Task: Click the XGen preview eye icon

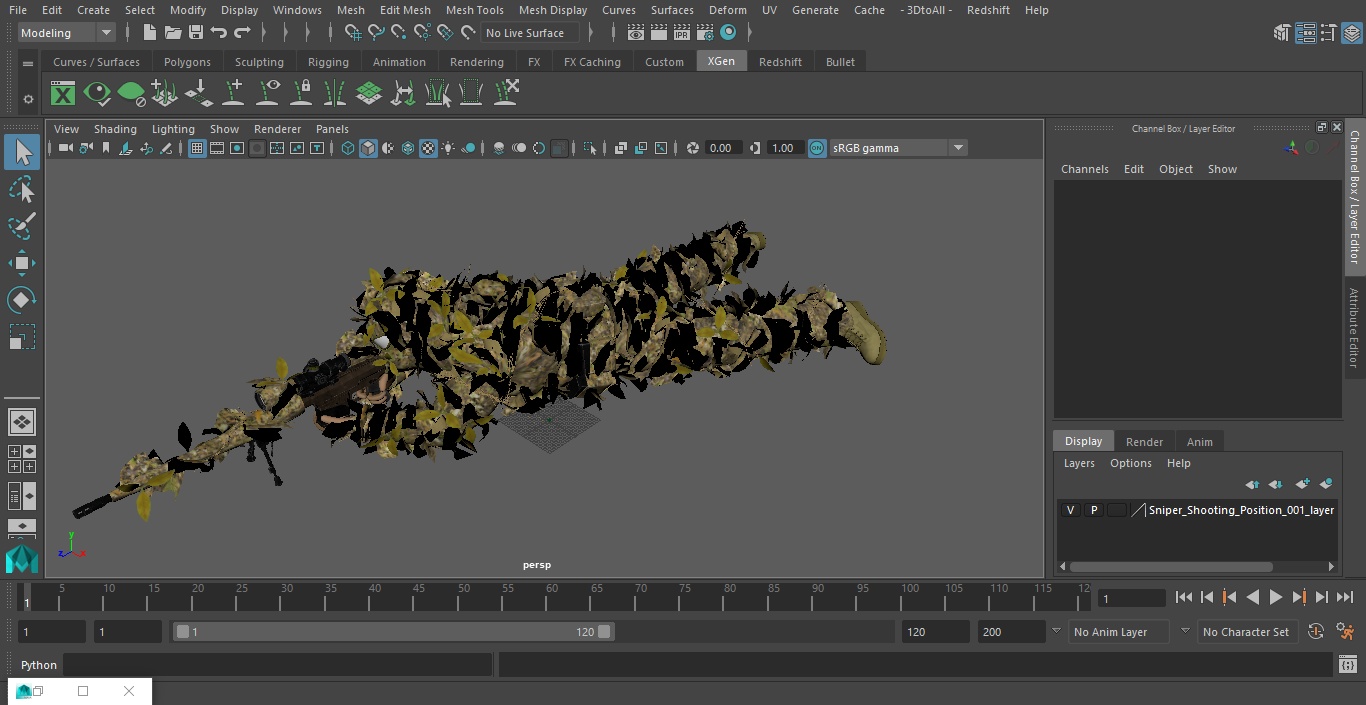Action: tap(97, 94)
